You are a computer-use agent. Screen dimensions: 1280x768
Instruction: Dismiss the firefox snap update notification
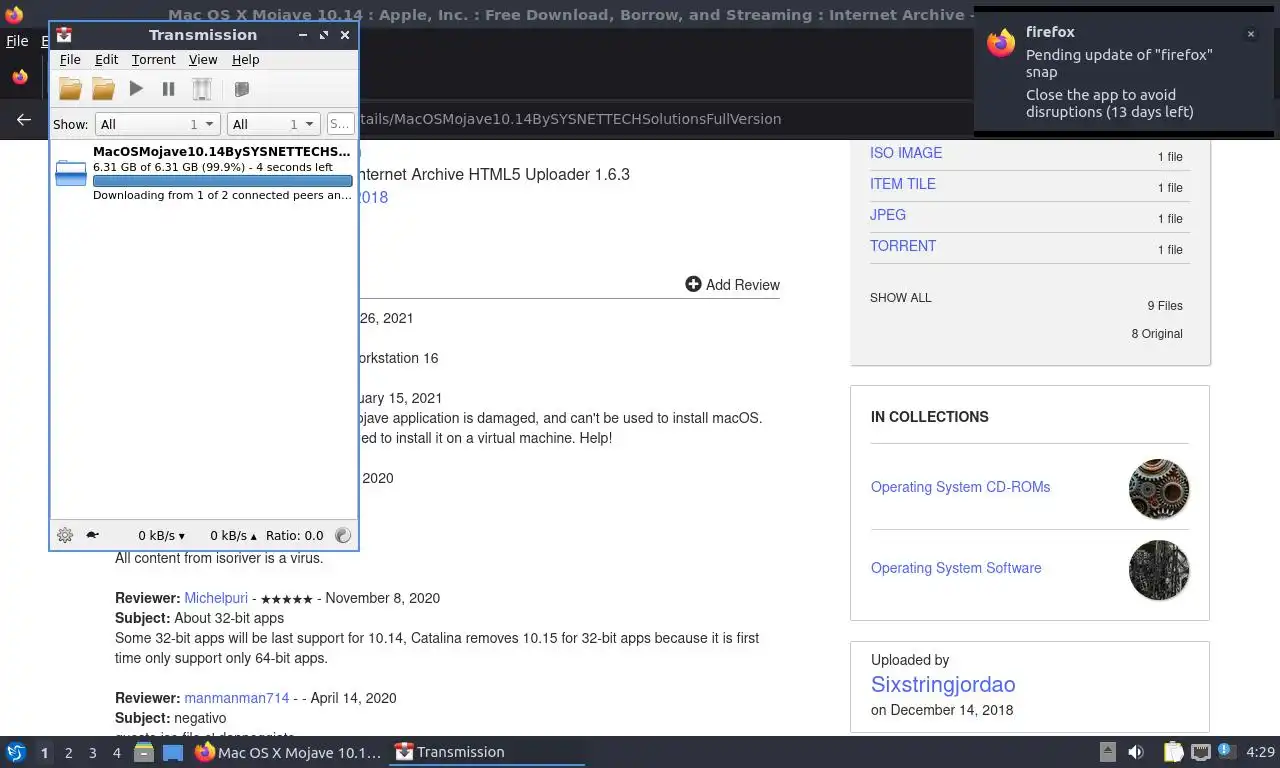tap(1250, 34)
